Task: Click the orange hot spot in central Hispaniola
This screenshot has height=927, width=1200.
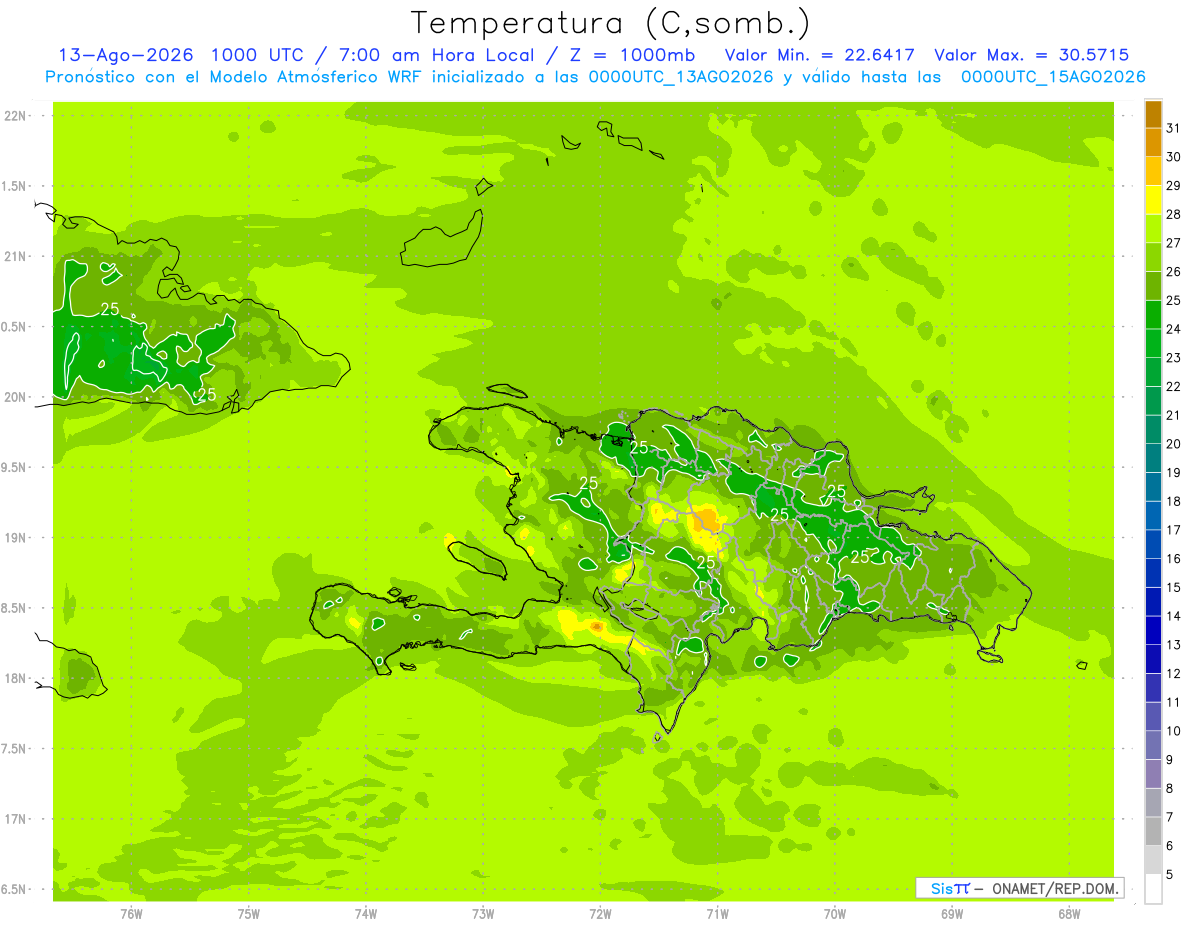Action: [x=708, y=518]
